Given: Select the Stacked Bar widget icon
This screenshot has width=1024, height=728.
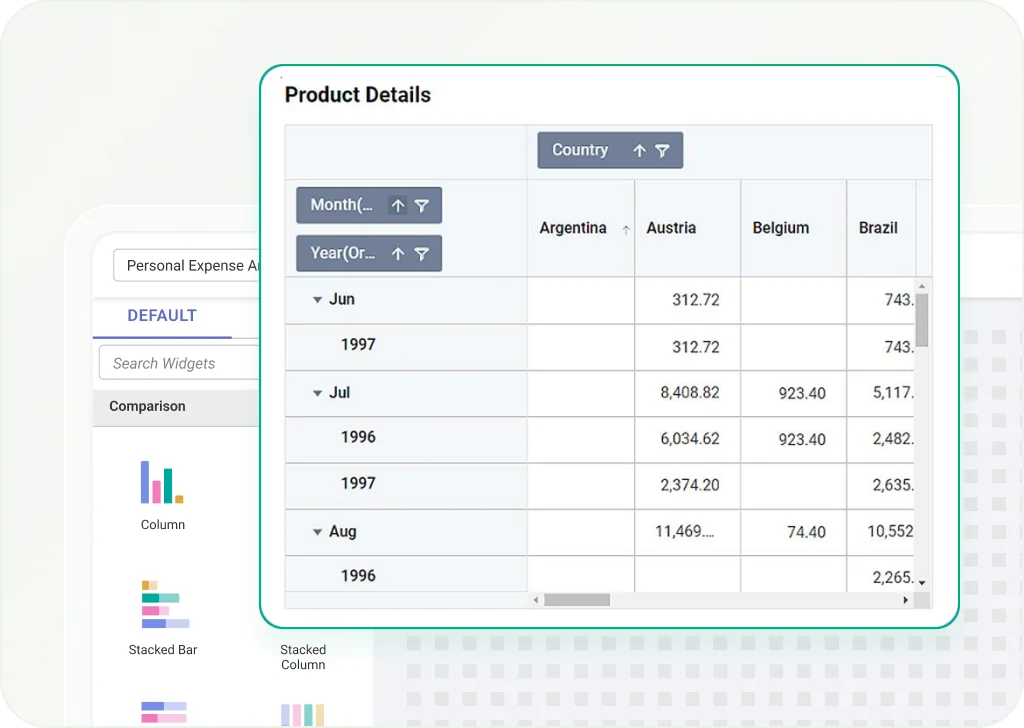Looking at the screenshot, I should tap(165, 604).
